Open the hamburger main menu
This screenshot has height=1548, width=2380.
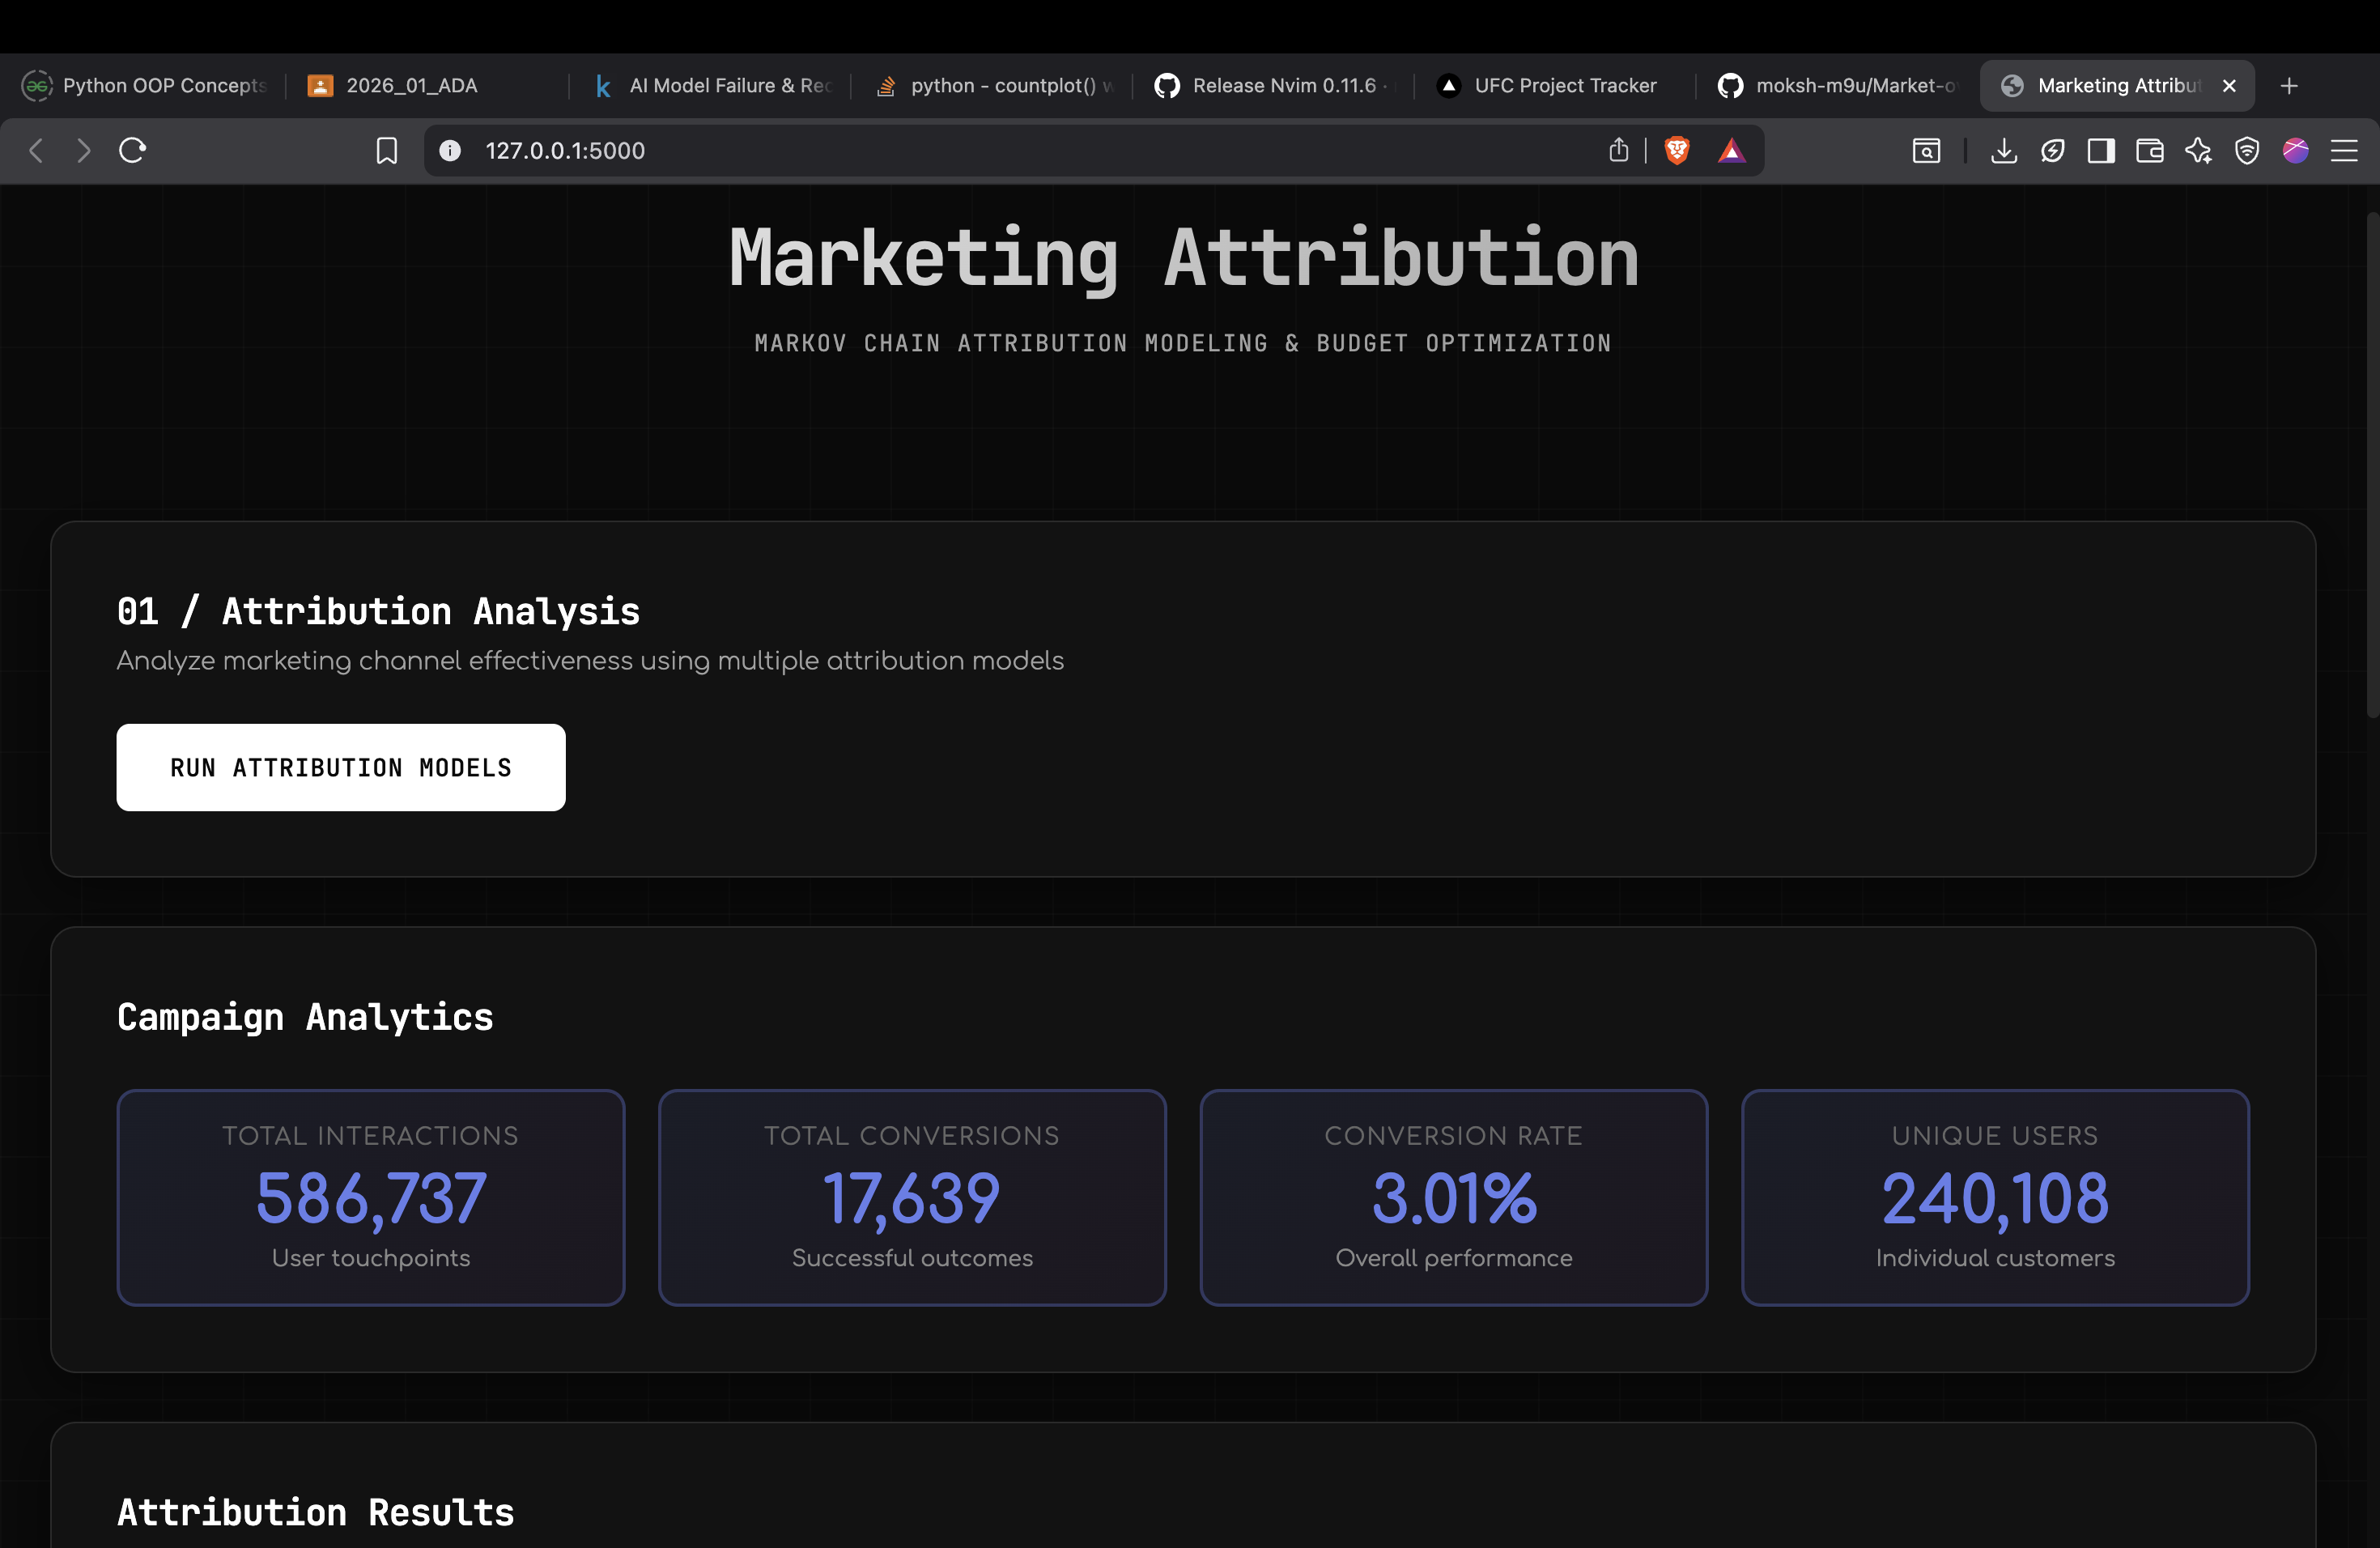2344,151
